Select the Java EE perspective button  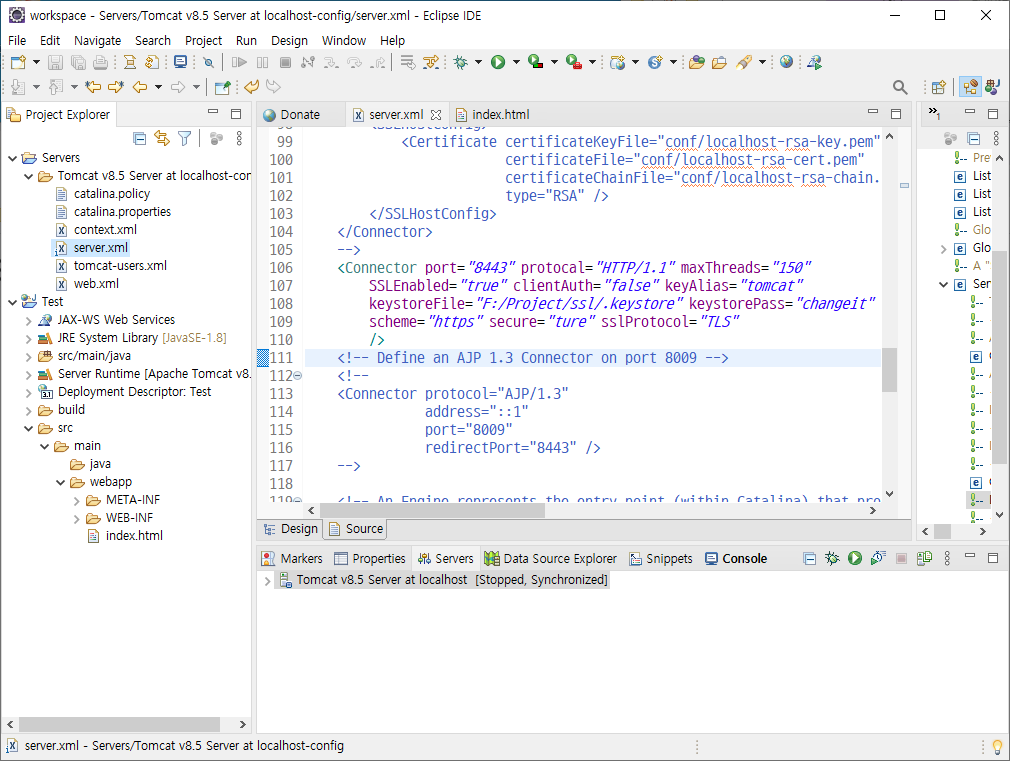tap(970, 87)
